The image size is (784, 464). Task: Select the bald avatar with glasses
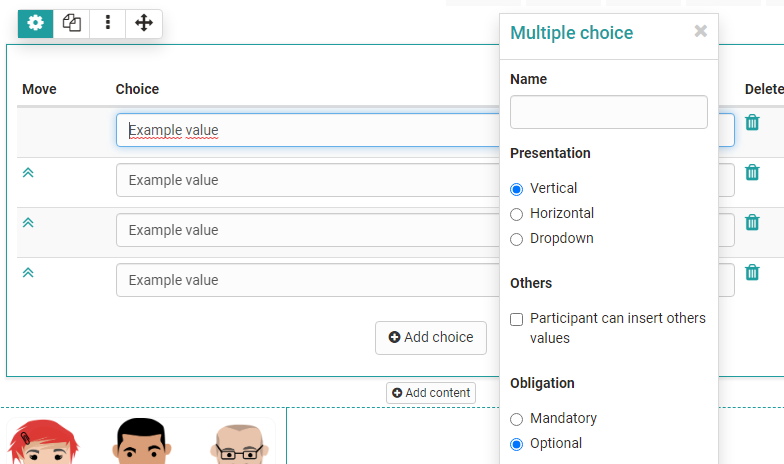[x=240, y=444]
